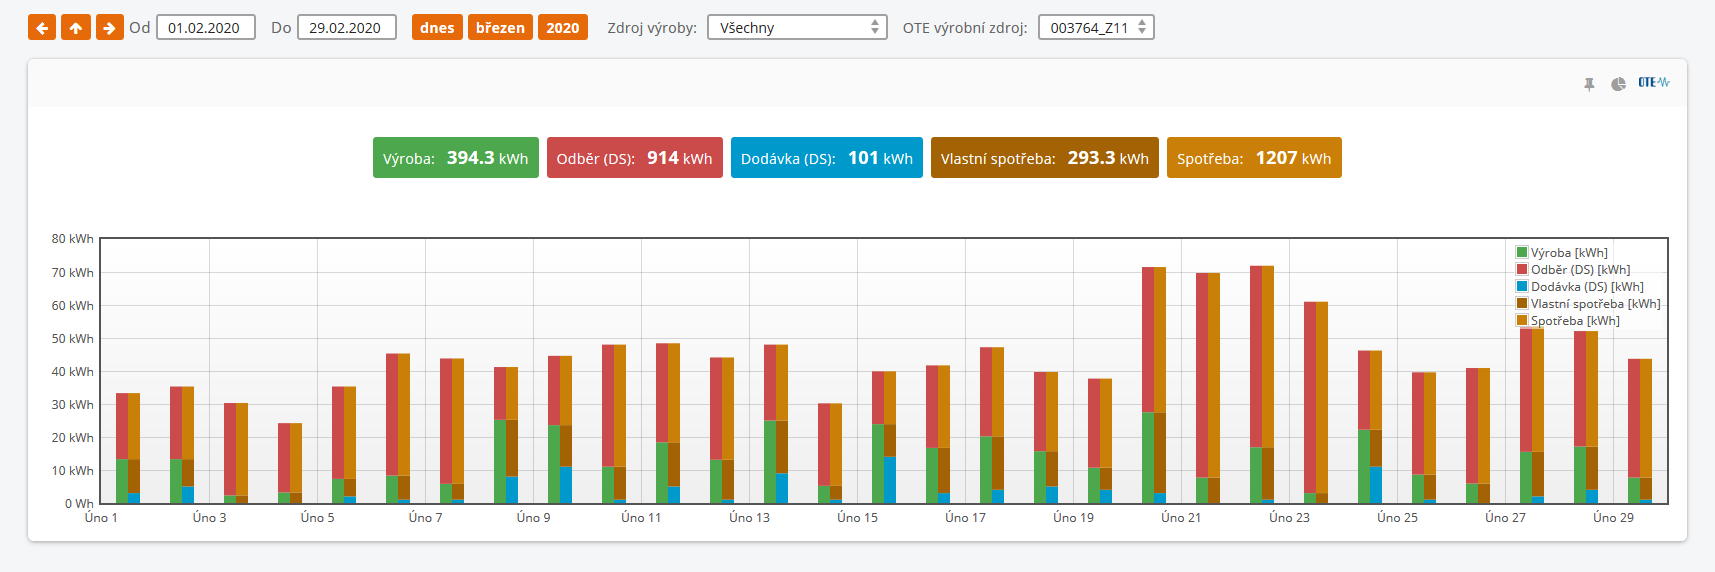Screen dimensions: 1715x572
Task: Click Vlastní spotřeba brown legend swatch
Action: [1522, 304]
